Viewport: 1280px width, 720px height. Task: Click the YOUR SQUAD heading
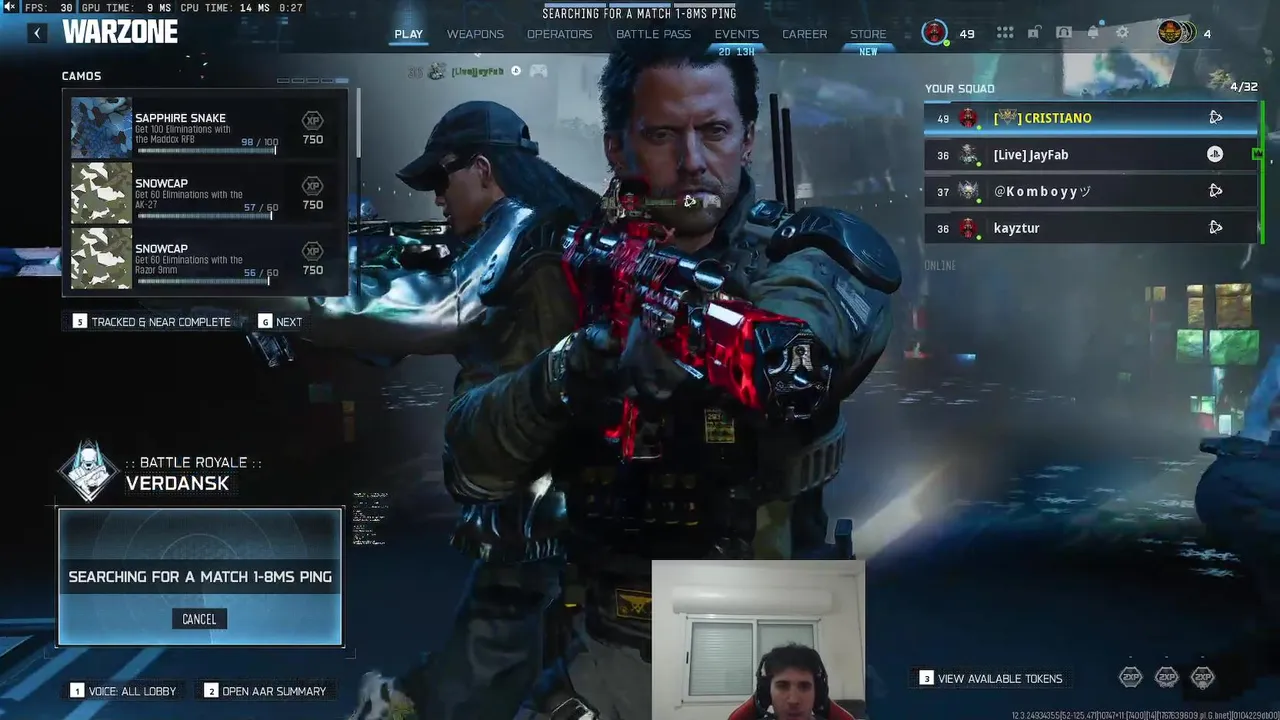959,88
